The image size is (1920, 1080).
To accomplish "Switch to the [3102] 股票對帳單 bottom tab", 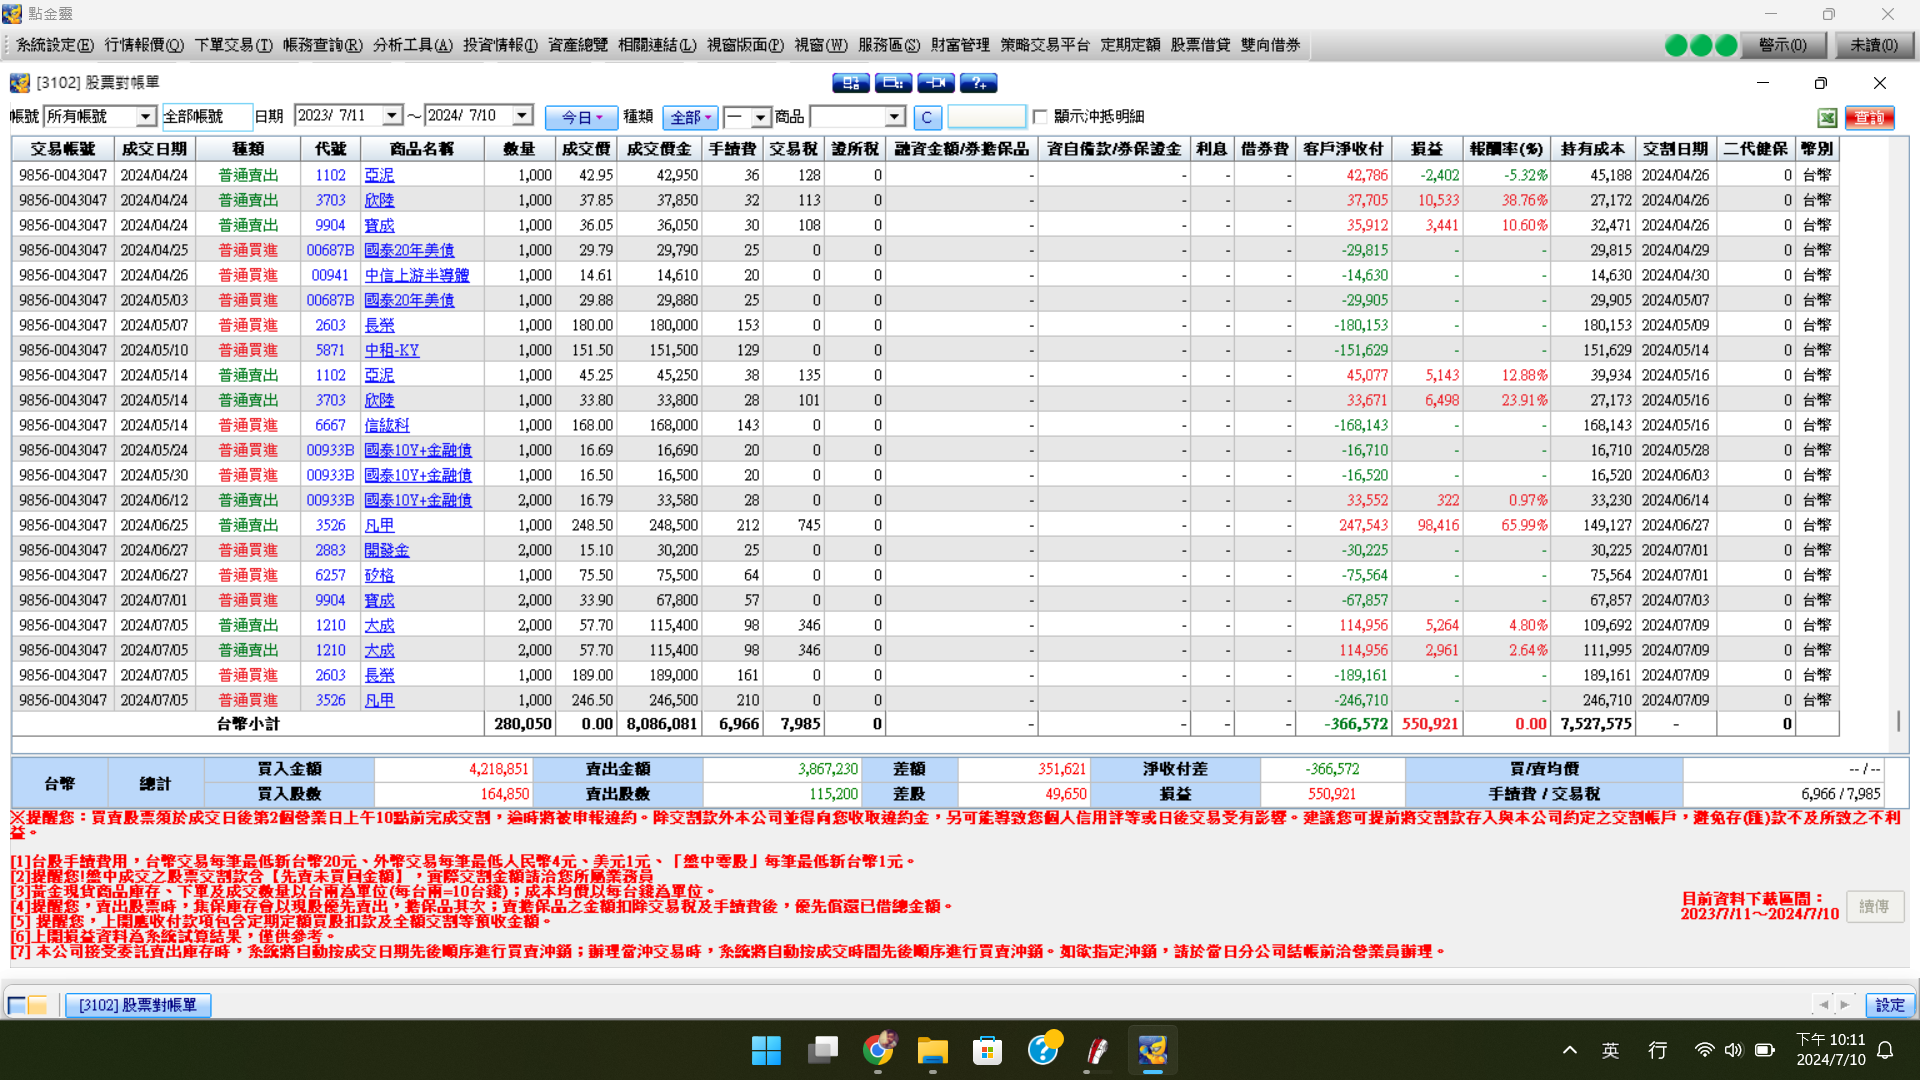I will (x=138, y=1005).
